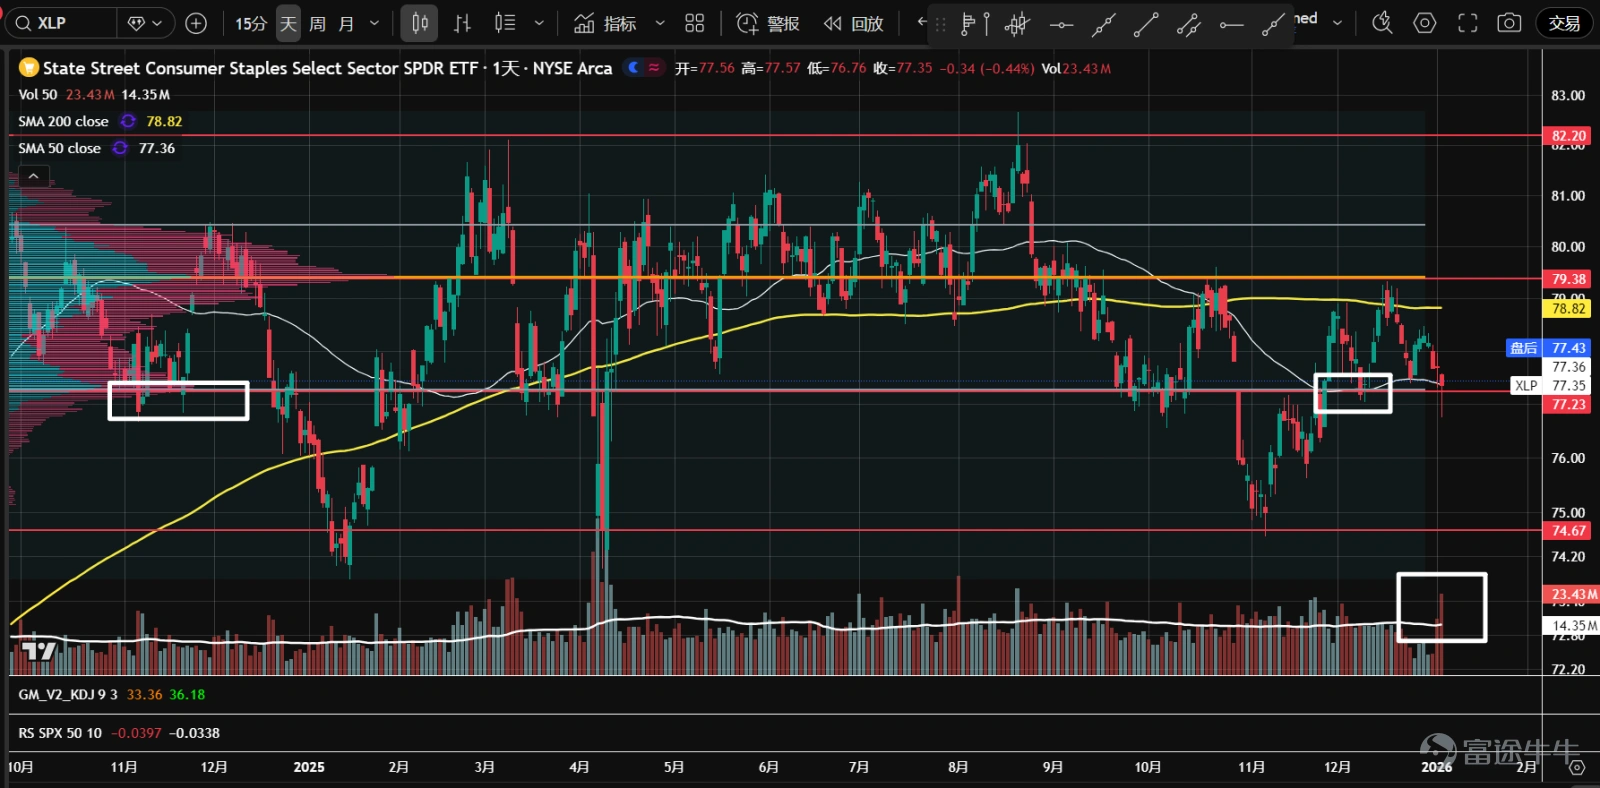This screenshot has height=788, width=1600.
Task: Toggle the pink approximate data indicator
Action: click(x=654, y=68)
